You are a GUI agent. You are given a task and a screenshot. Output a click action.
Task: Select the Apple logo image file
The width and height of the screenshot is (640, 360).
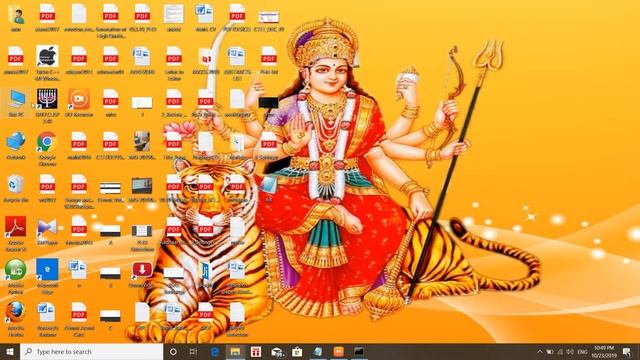[x=47, y=56]
